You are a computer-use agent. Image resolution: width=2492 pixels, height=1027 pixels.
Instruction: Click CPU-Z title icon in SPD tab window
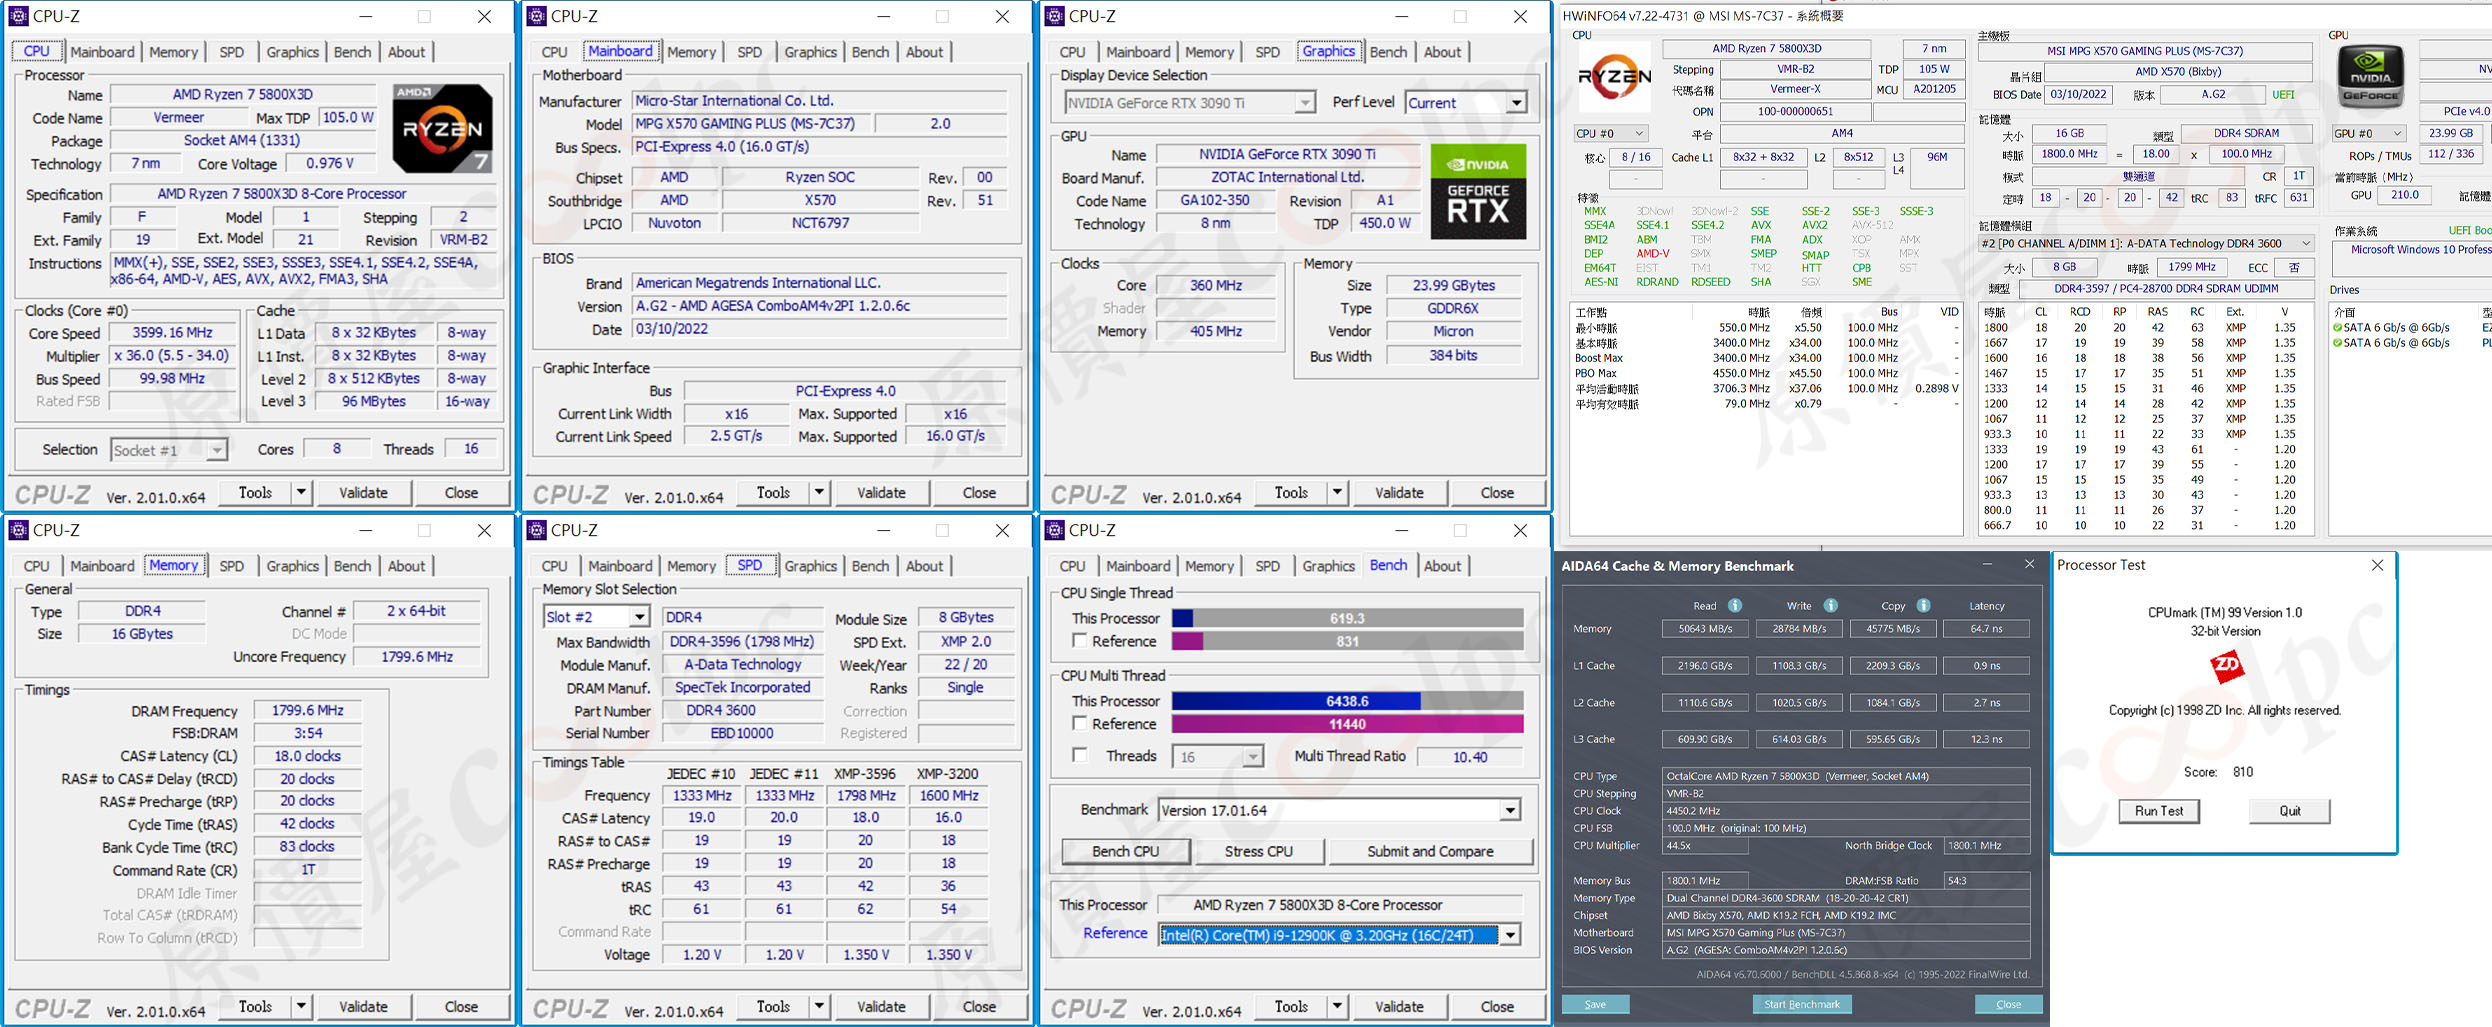coord(536,530)
